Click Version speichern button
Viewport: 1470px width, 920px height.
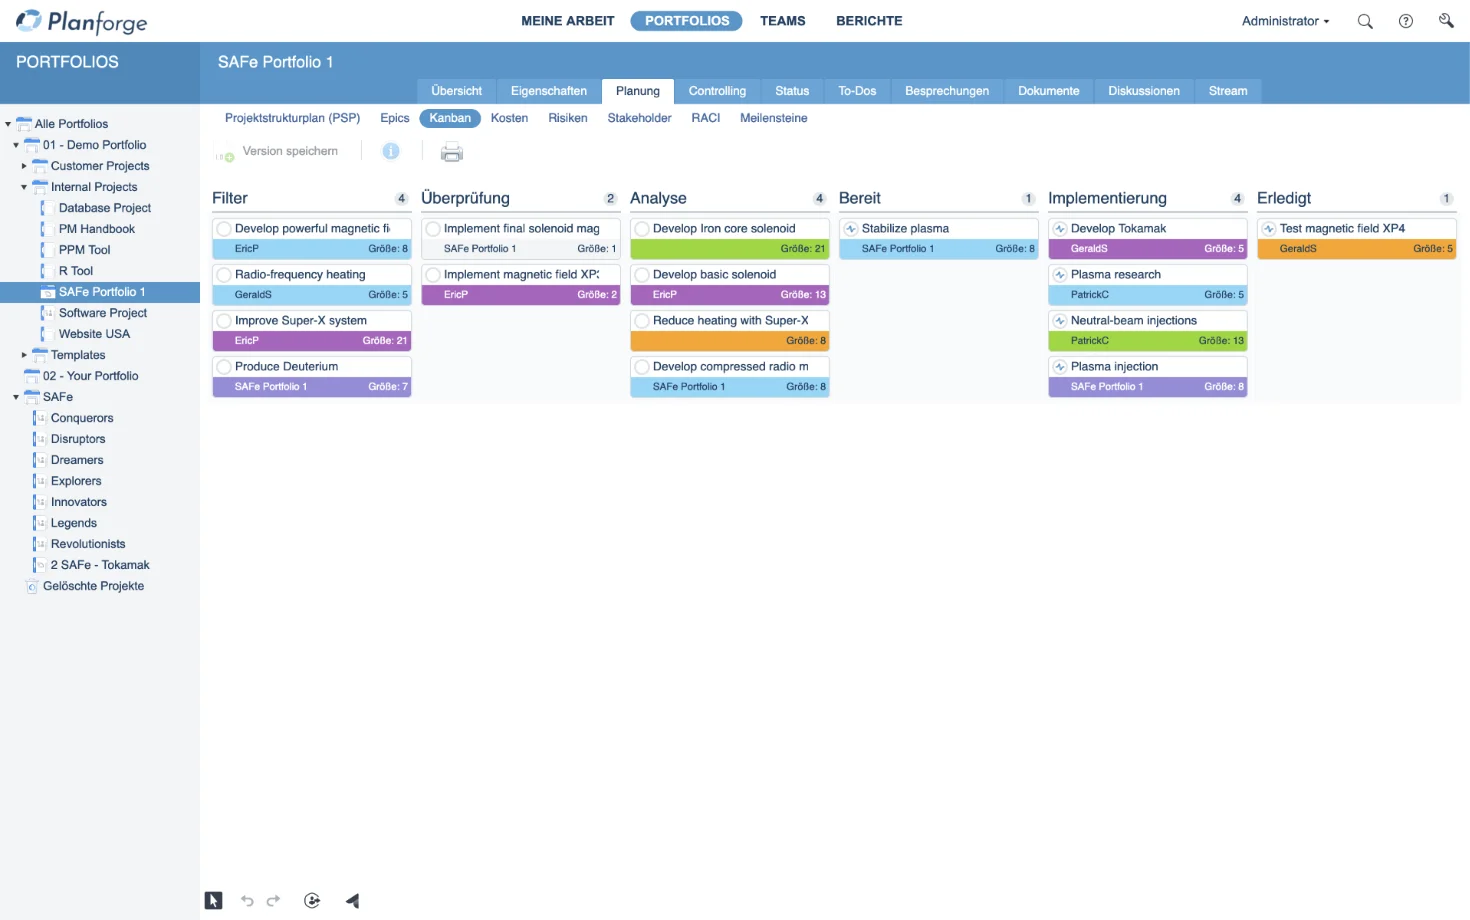[x=289, y=151]
